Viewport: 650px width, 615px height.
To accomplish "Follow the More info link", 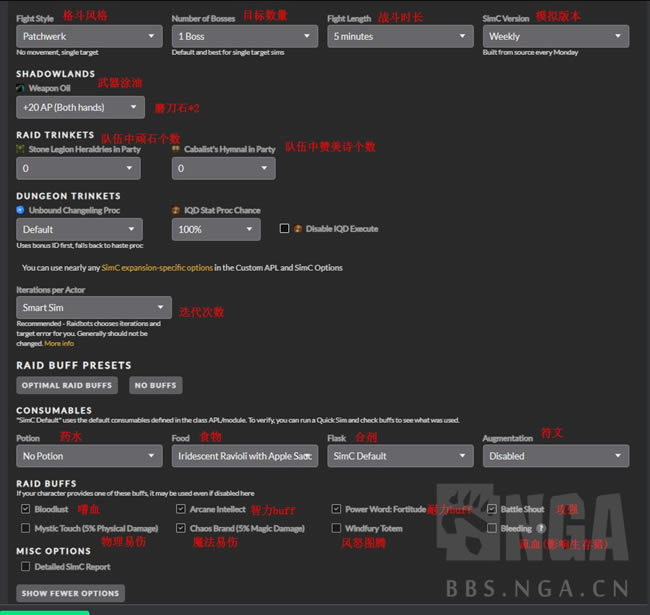I will click(x=59, y=343).
